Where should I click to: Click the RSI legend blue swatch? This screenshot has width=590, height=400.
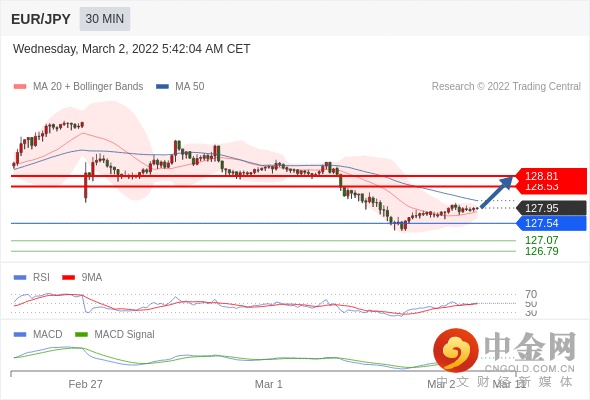(x=20, y=278)
